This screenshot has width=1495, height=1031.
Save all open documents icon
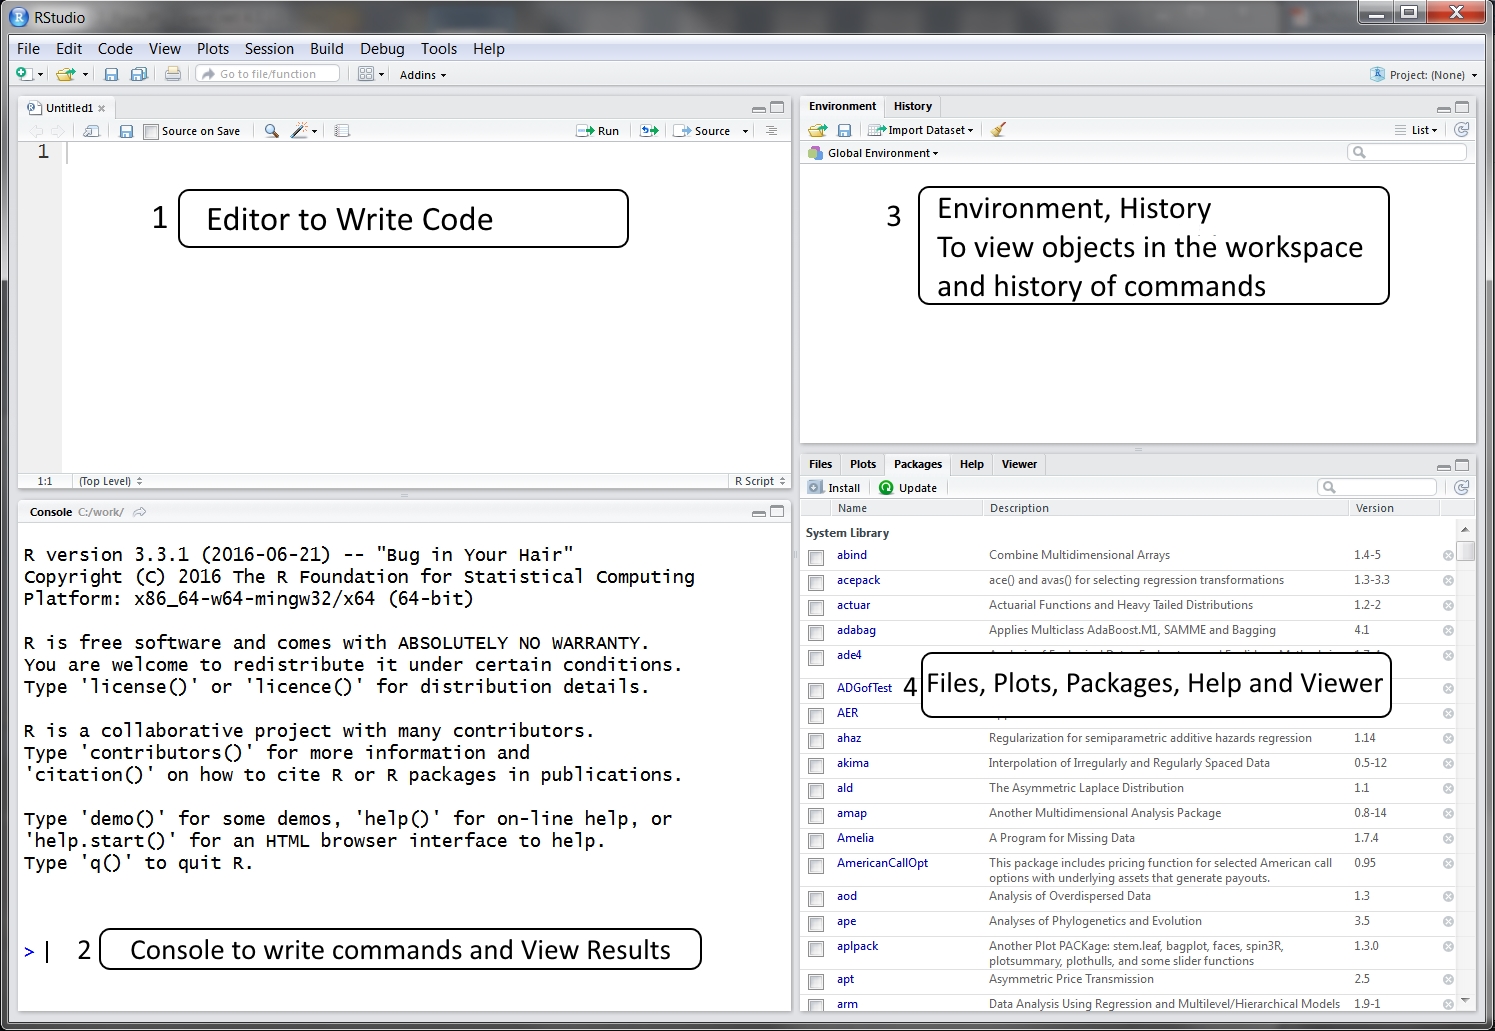[139, 74]
